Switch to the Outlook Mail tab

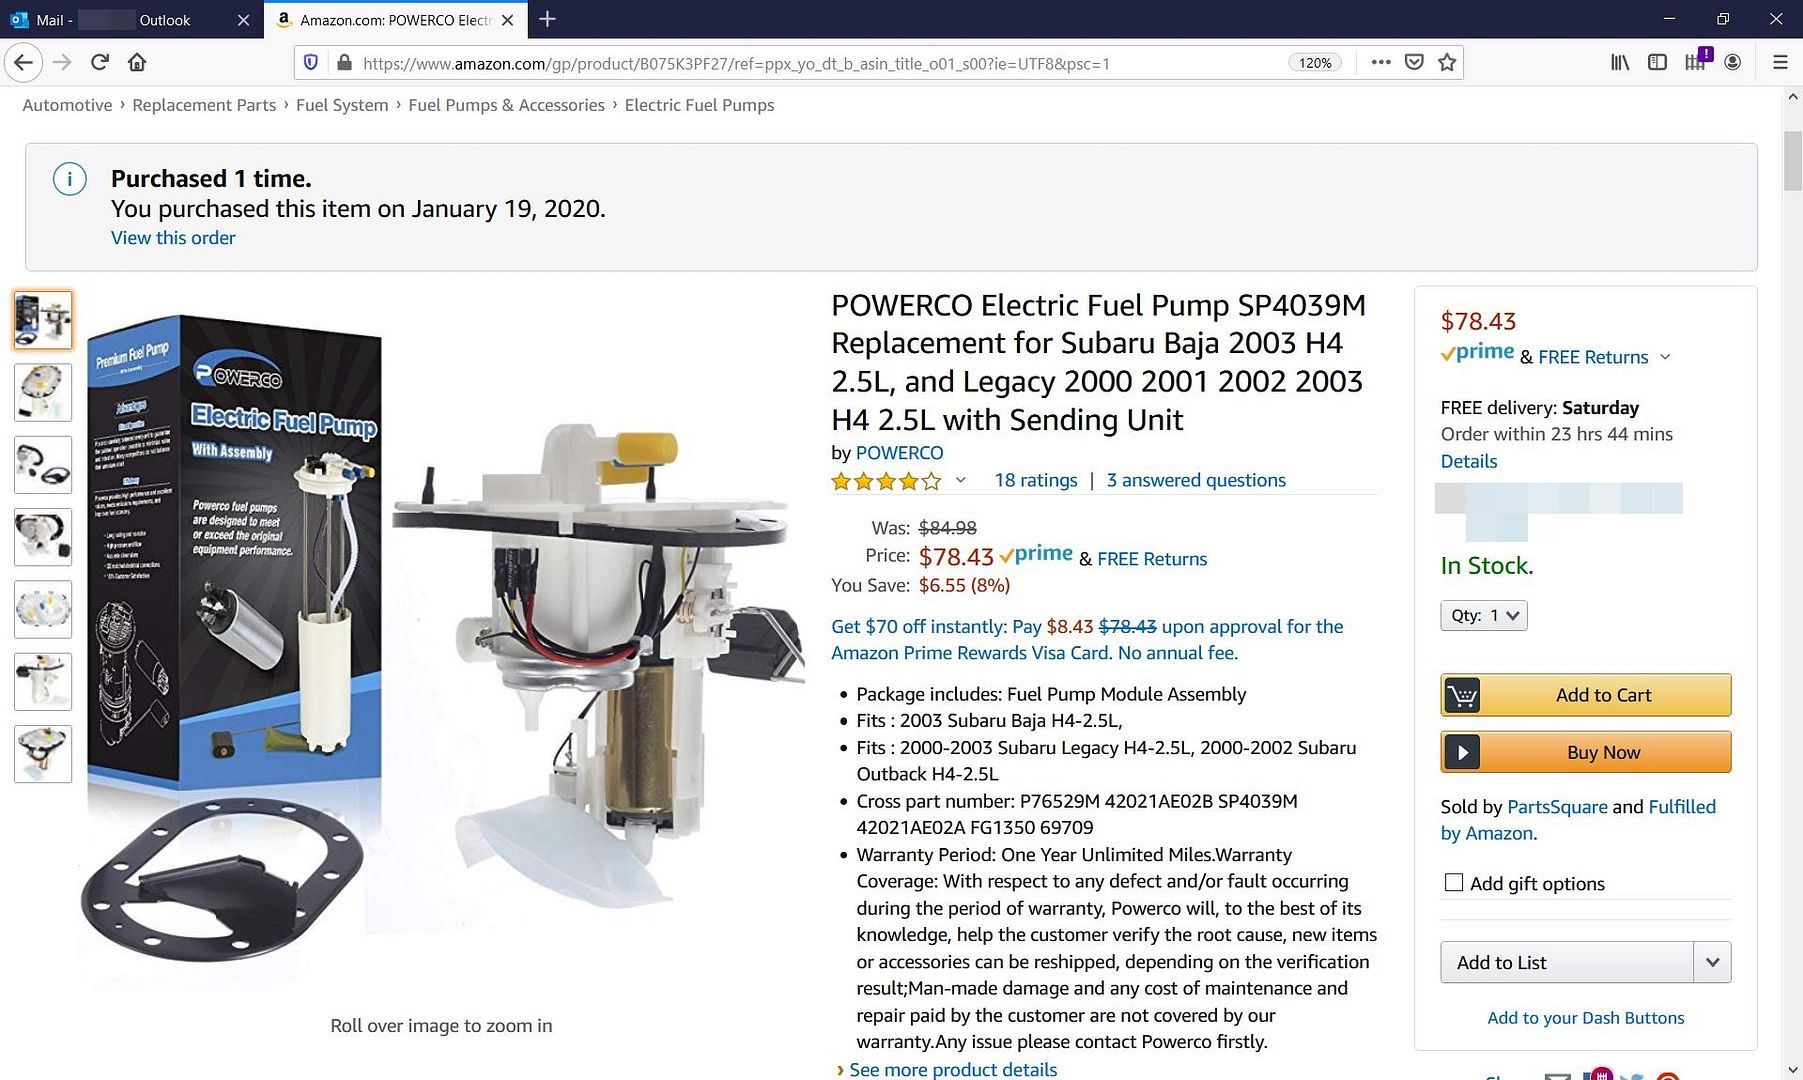pyautogui.click(x=130, y=20)
